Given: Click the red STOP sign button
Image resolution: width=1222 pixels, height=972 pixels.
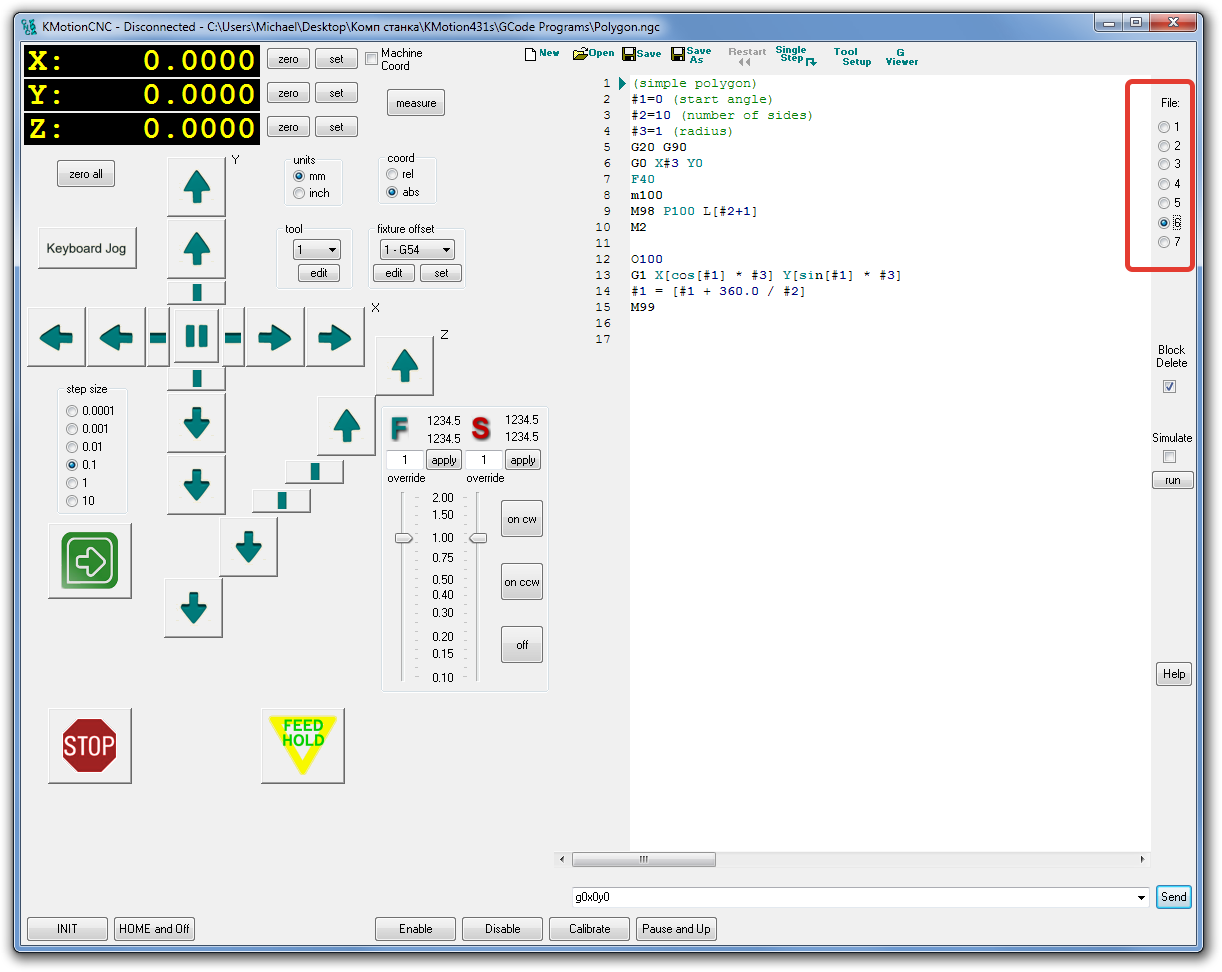Looking at the screenshot, I should point(89,745).
